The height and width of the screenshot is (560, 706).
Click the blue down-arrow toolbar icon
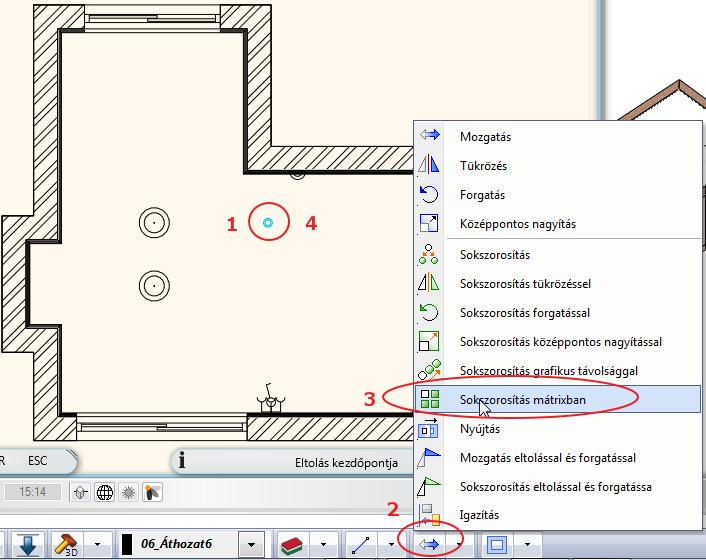click(28, 545)
